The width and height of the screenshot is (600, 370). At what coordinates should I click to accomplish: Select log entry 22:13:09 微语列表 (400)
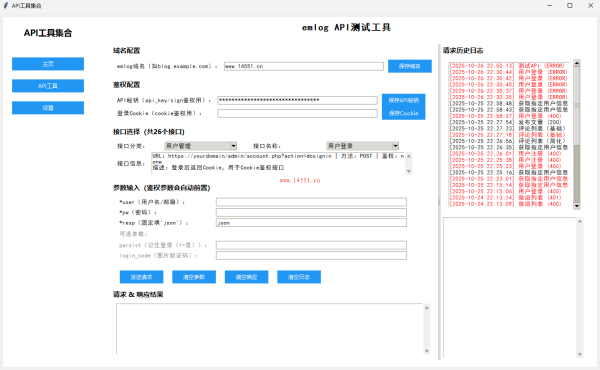[505, 204]
